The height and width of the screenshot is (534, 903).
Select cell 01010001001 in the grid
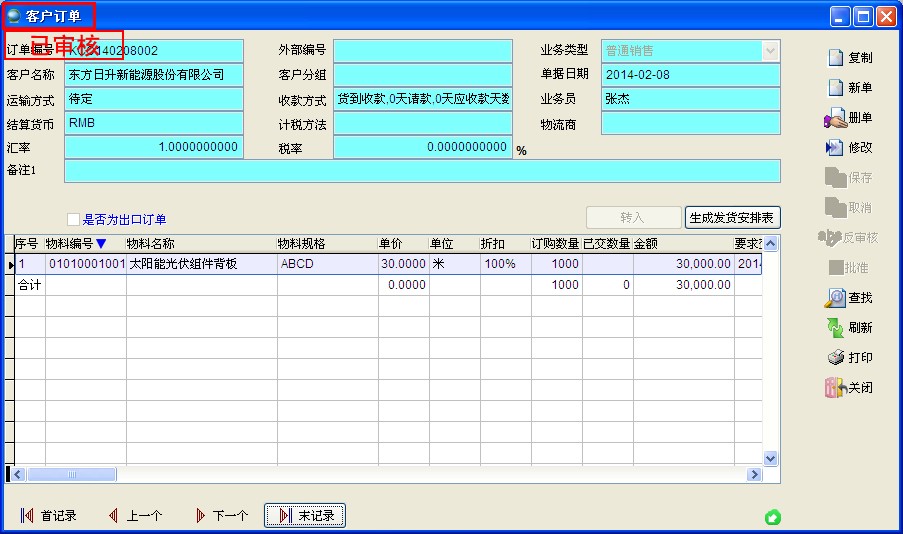(86, 264)
